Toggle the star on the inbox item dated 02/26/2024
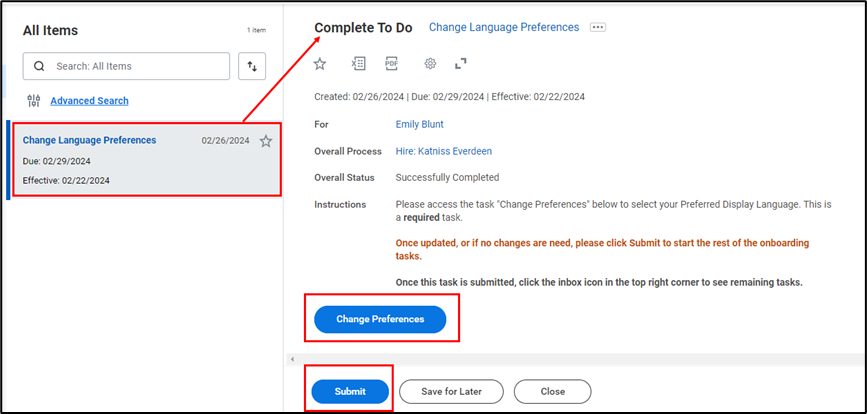 click(266, 141)
